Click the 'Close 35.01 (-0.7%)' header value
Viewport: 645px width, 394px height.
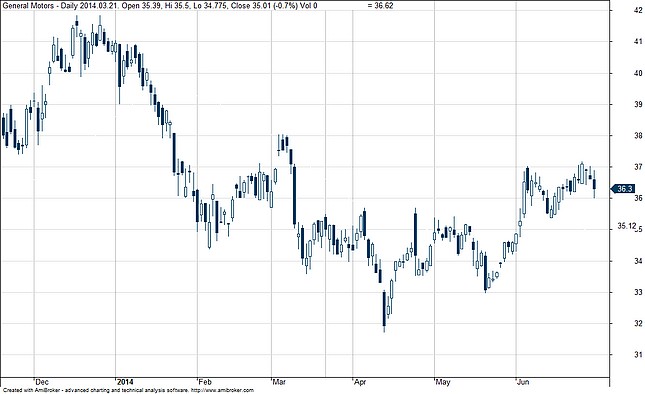click(x=263, y=6)
